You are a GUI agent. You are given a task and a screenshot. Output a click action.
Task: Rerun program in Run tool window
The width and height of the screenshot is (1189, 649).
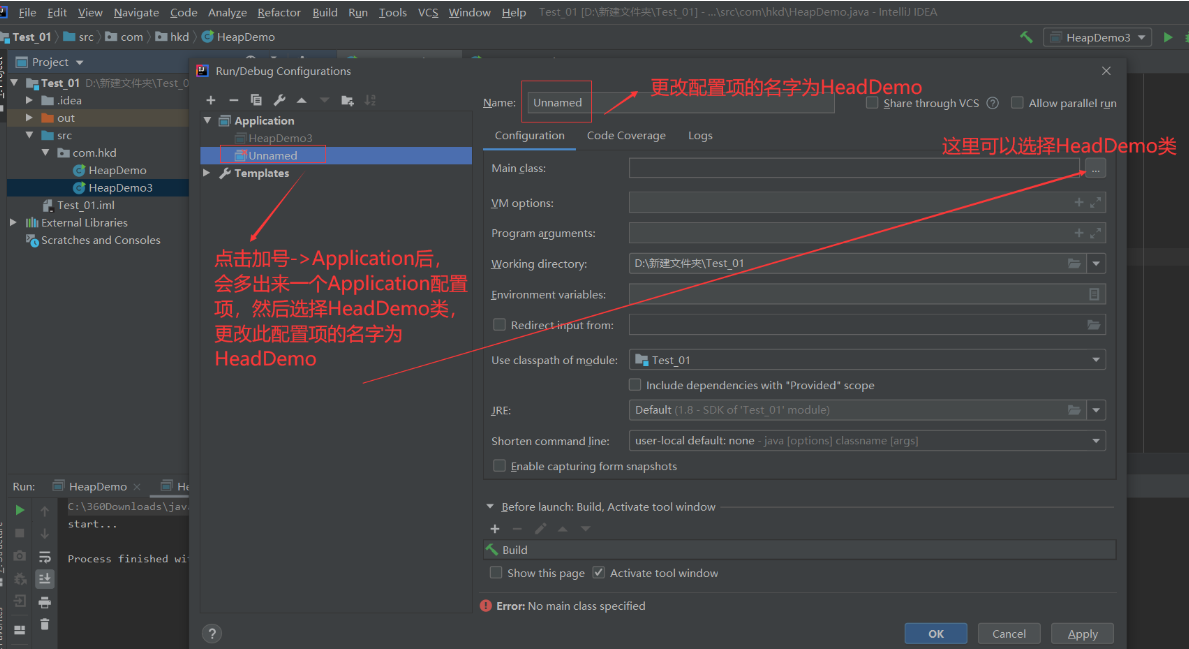pyautogui.click(x=20, y=510)
